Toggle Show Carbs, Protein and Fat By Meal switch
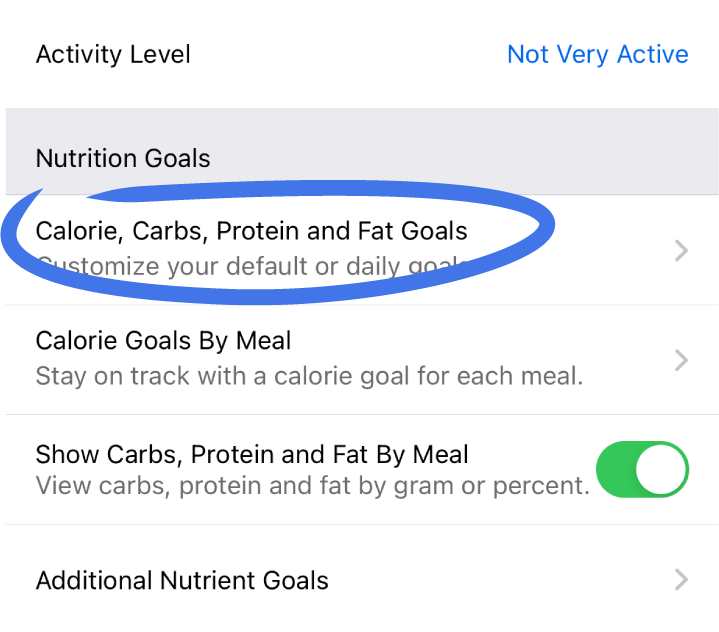The height and width of the screenshot is (632, 719). pos(642,470)
